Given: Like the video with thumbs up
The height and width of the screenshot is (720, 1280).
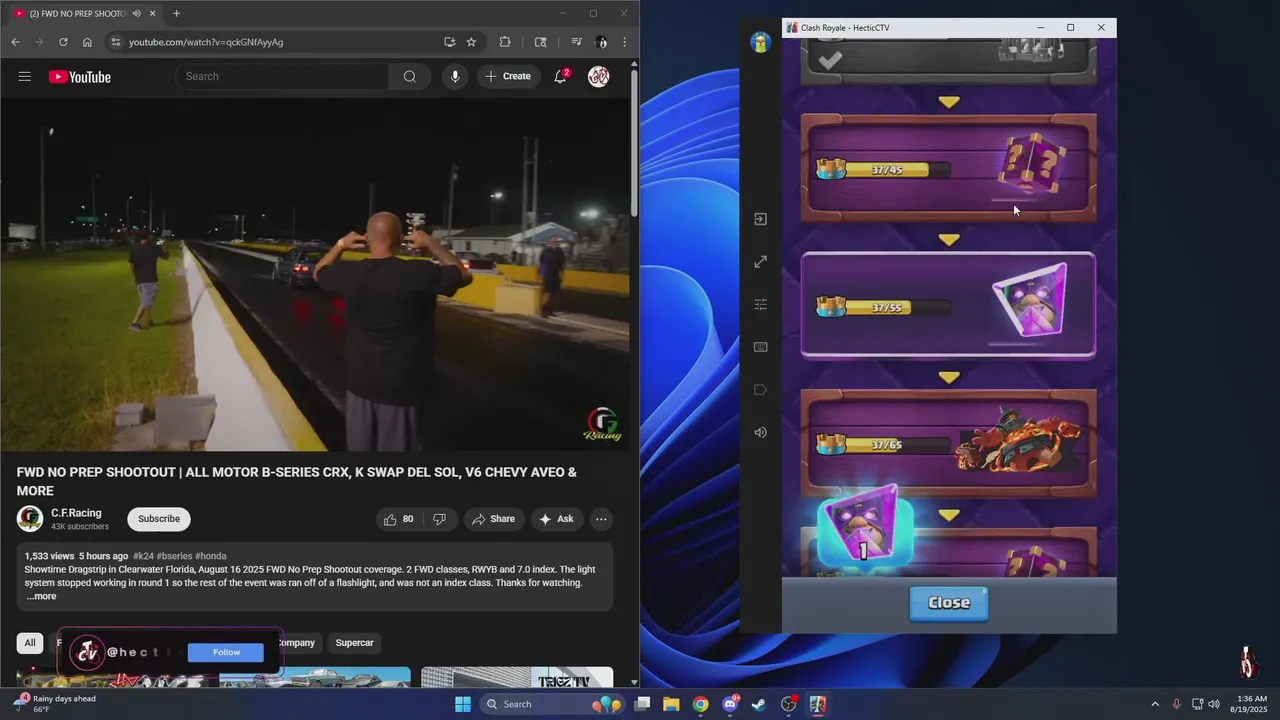Looking at the screenshot, I should [398, 519].
